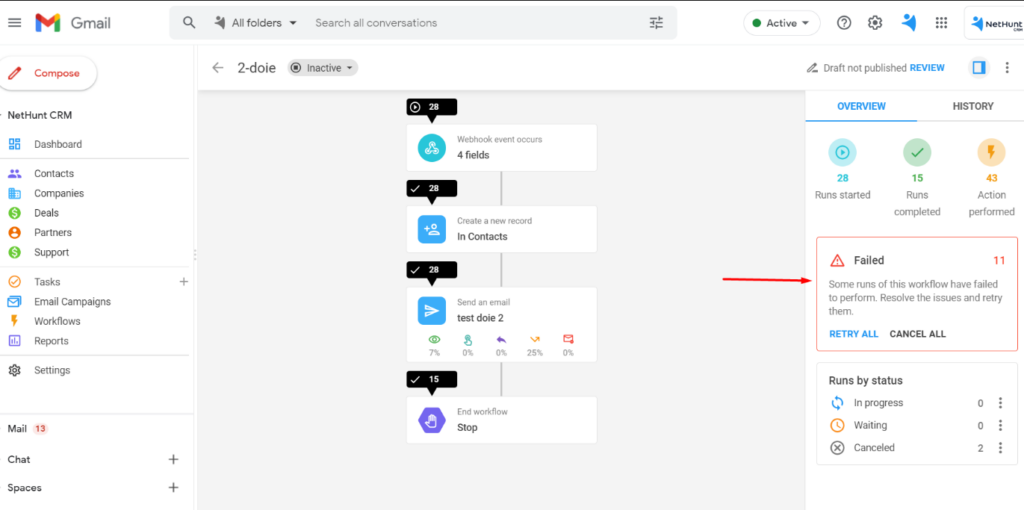Click the NetHunt icon in top bar

(909, 23)
